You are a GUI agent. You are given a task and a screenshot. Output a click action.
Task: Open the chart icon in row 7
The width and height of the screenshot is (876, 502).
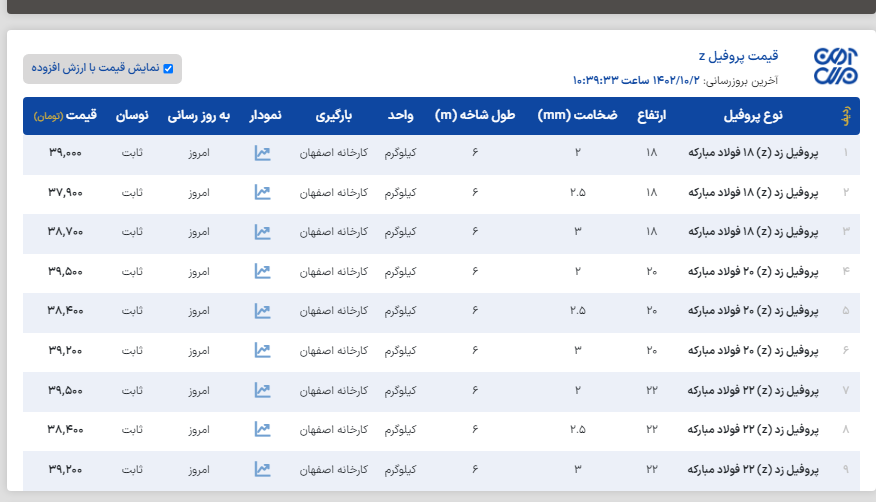[x=262, y=390]
